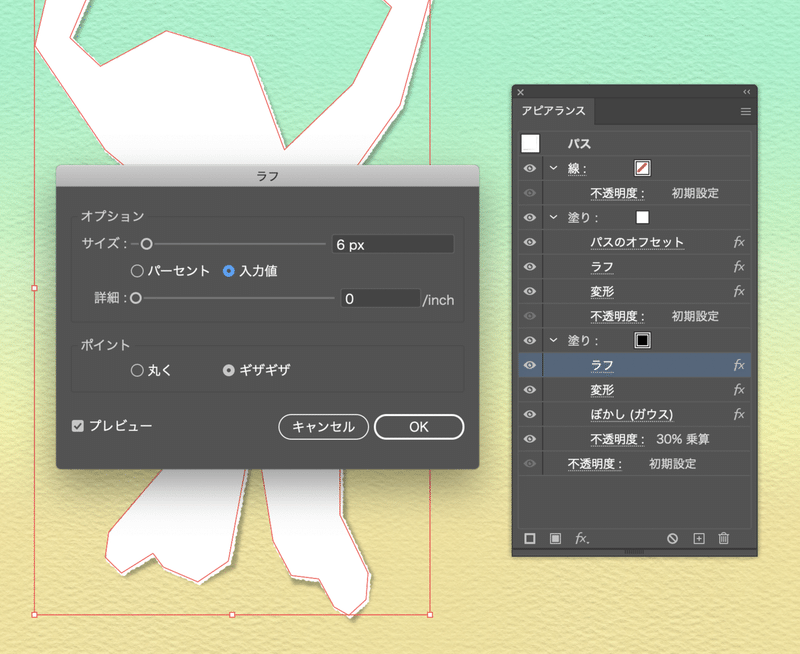The height and width of the screenshot is (654, 800).
Task: Click the キャンセル button
Action: tap(323, 426)
